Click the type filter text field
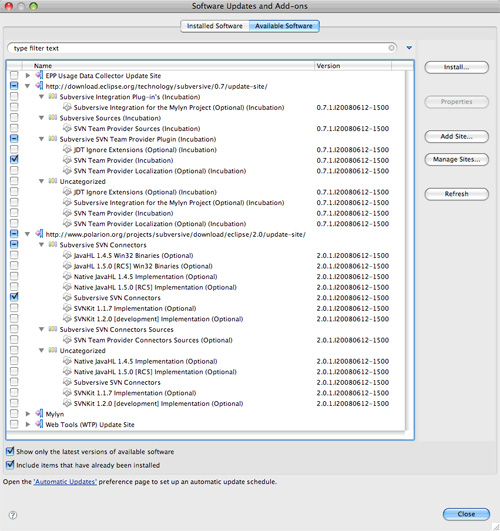500x531 pixels. (x=202, y=48)
